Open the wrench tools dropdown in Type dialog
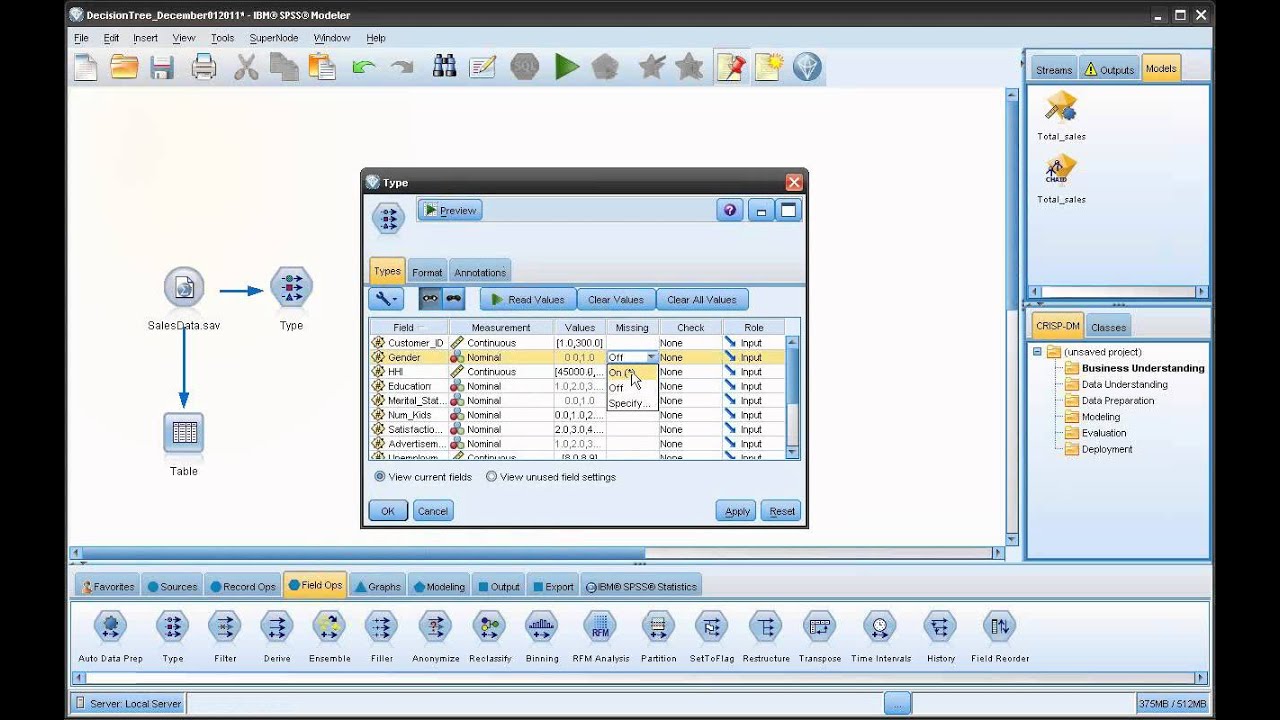1280x720 pixels. (x=387, y=299)
